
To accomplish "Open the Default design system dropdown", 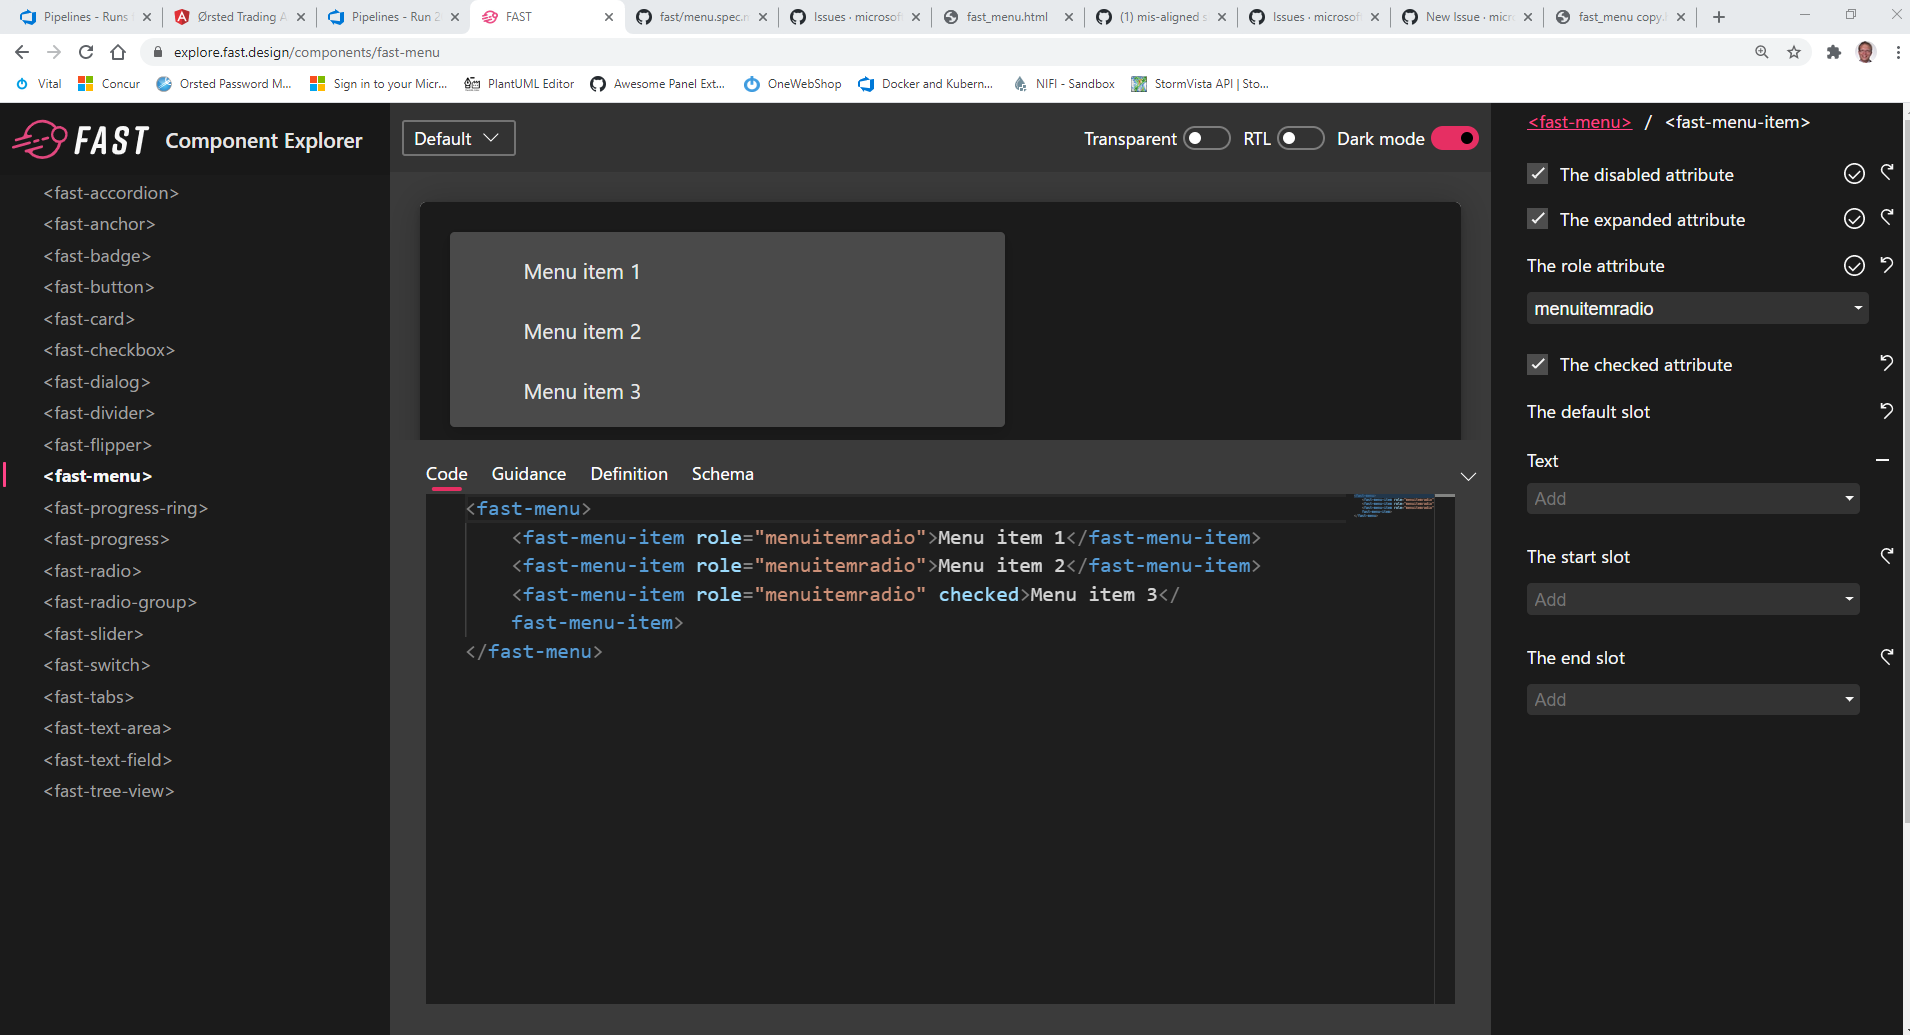I will pyautogui.click(x=457, y=138).
